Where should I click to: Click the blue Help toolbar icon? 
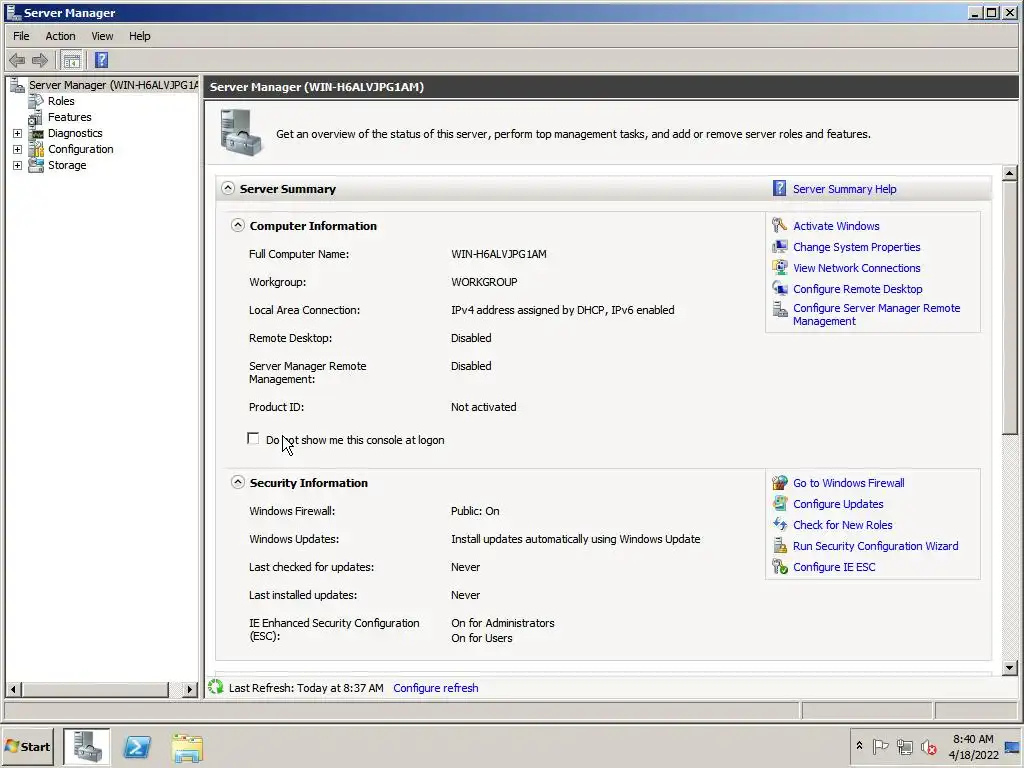click(x=101, y=60)
